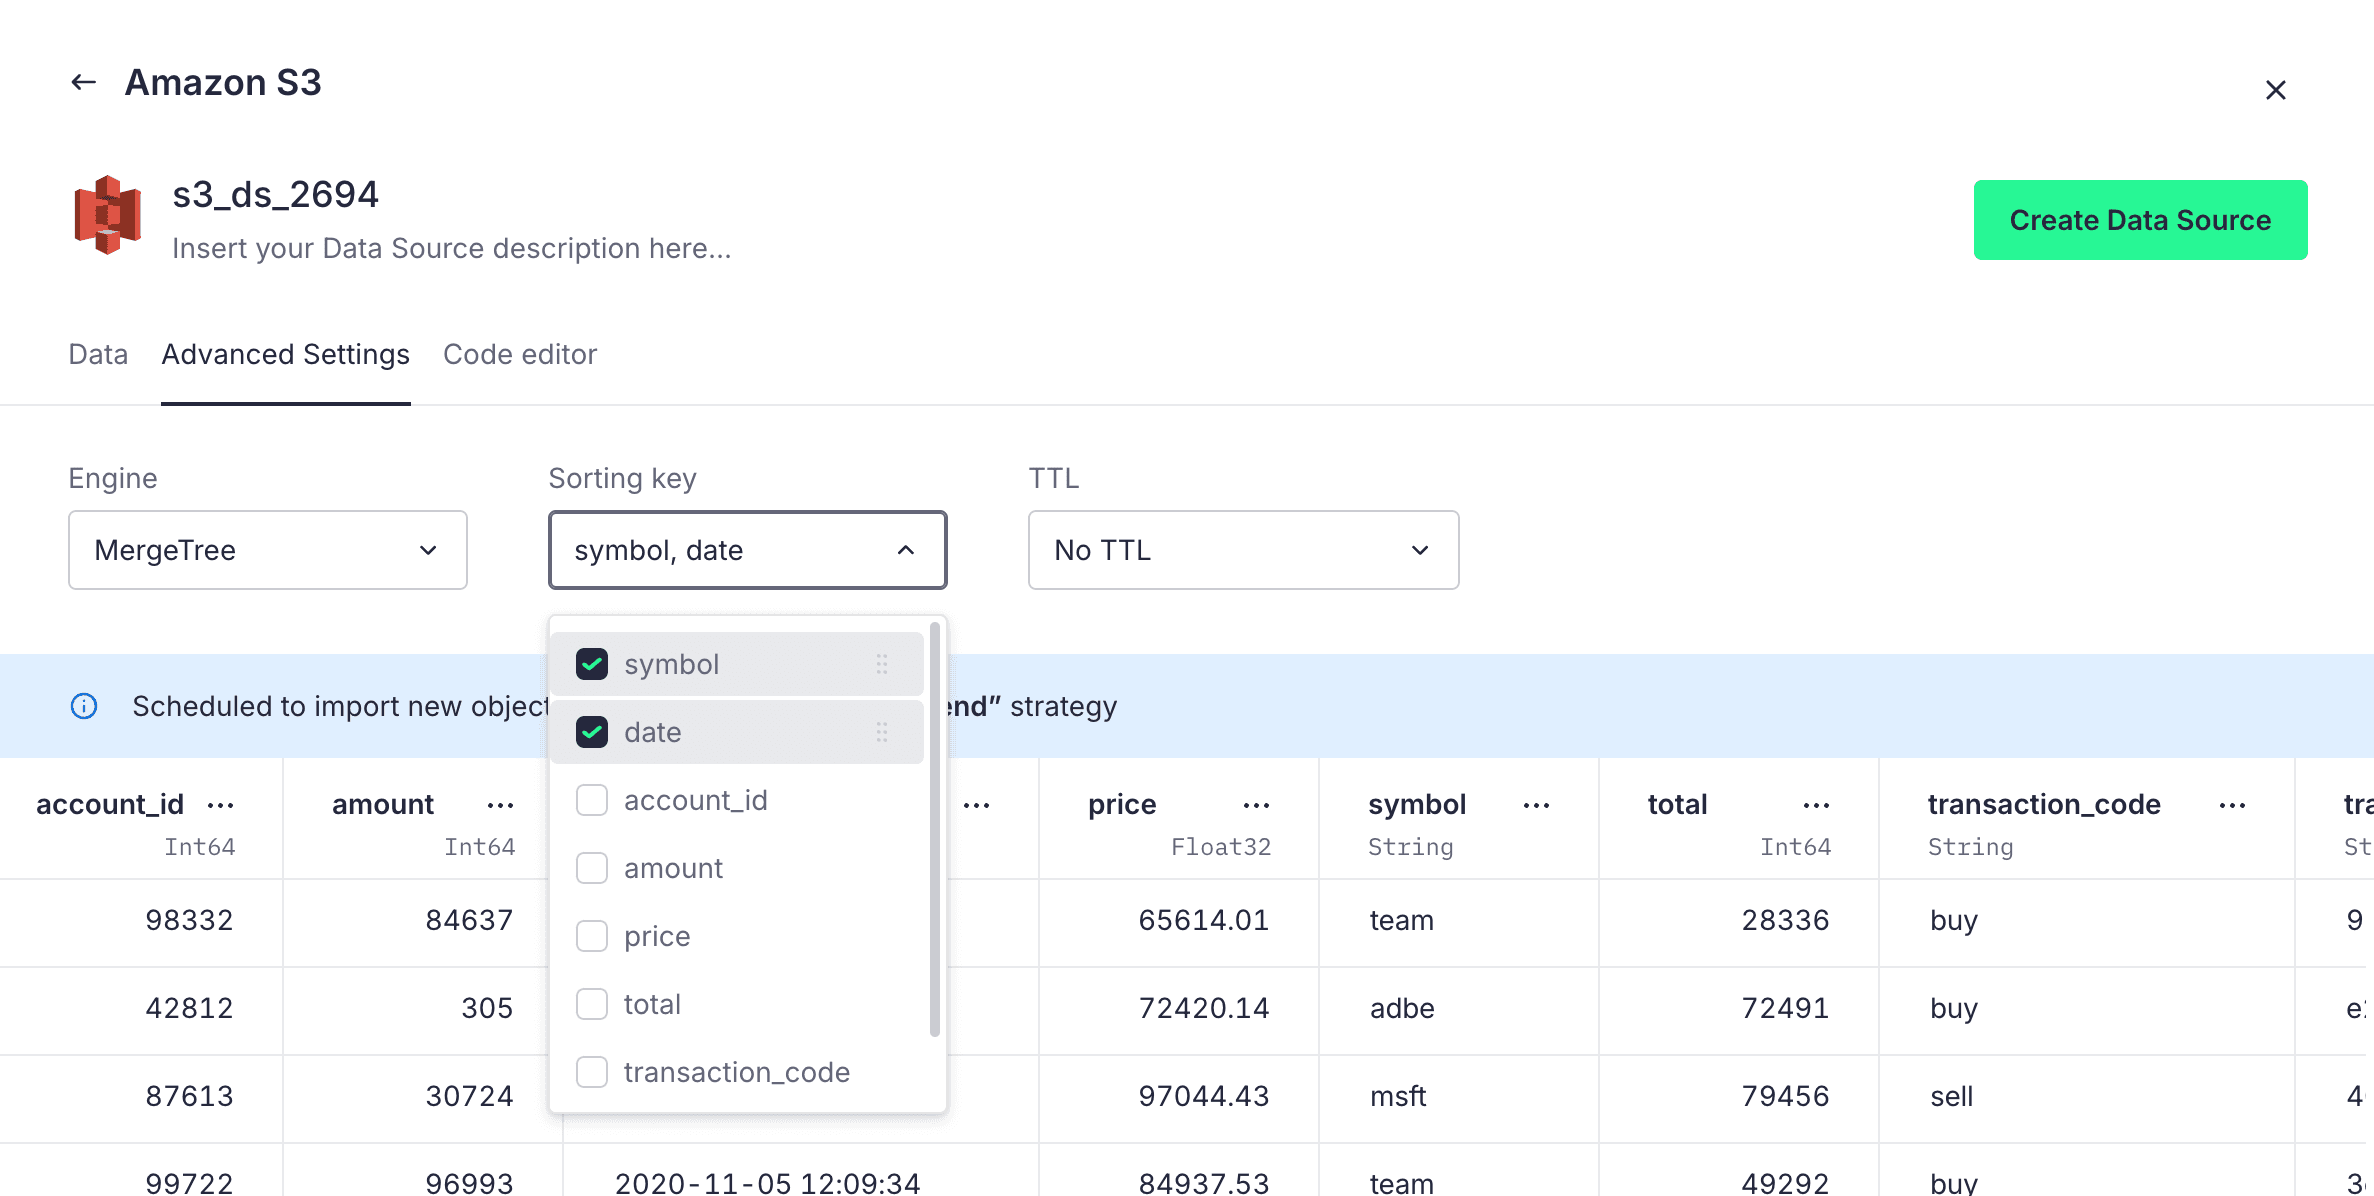Open the column options ellipsis for price
This screenshot has height=1196, width=2374.
click(x=1256, y=804)
